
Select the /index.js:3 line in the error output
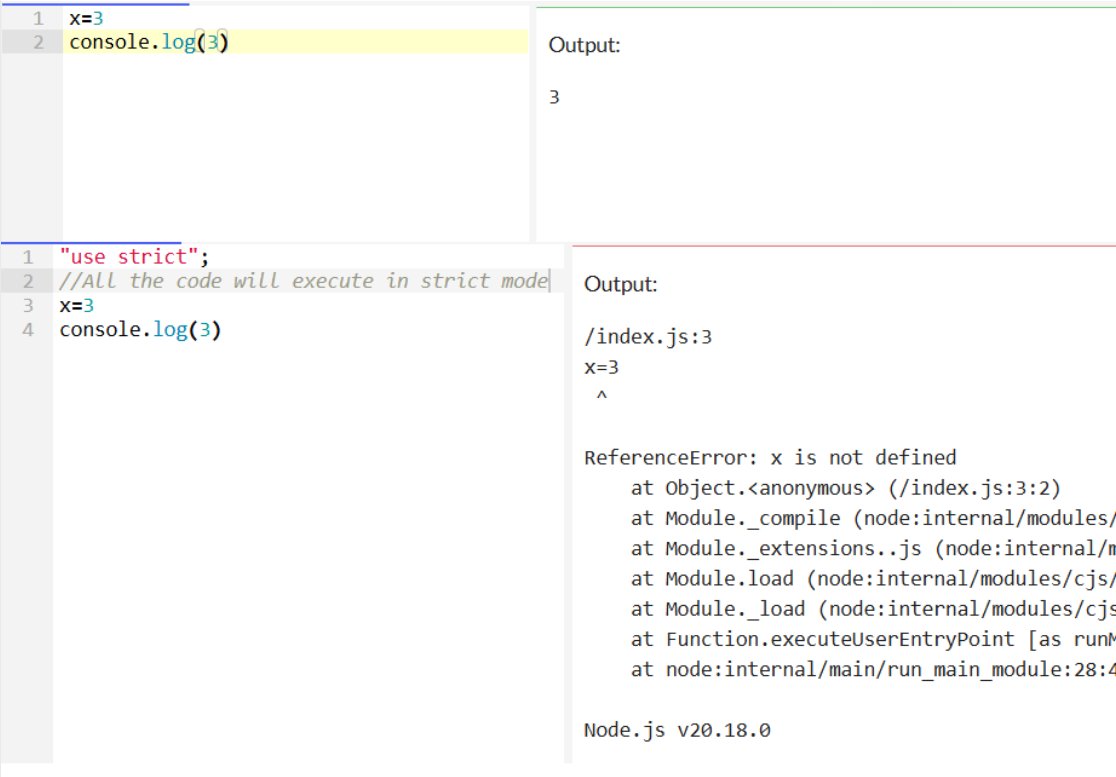[648, 337]
